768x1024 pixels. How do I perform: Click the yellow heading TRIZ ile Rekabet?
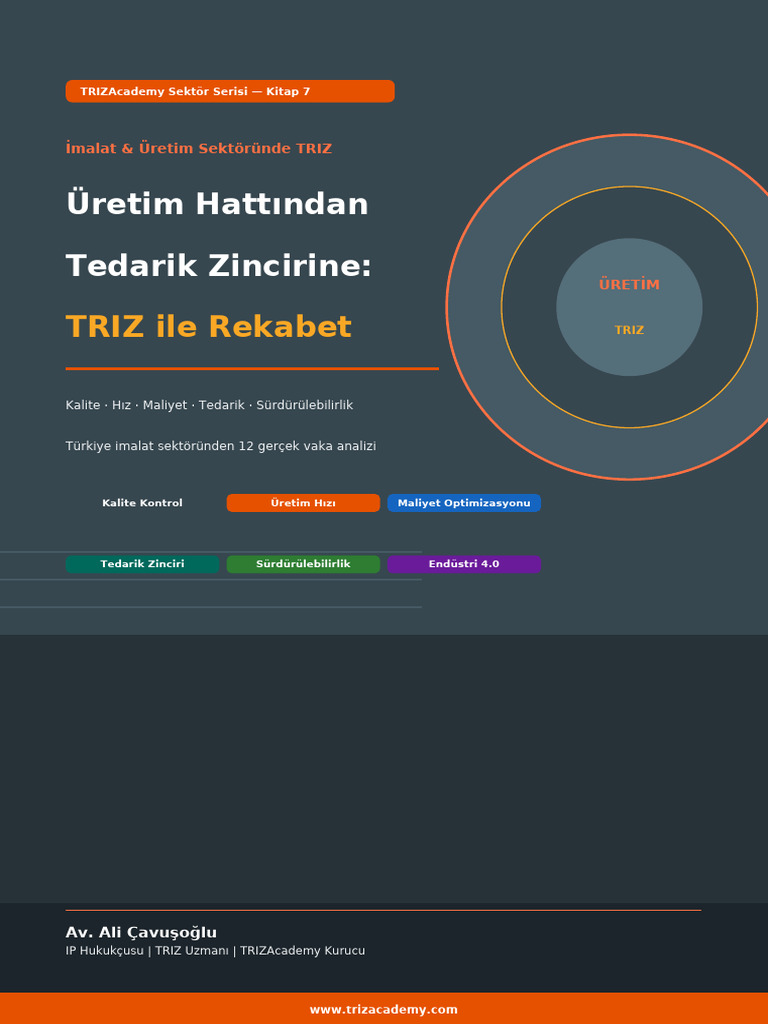pyautogui.click(x=209, y=327)
